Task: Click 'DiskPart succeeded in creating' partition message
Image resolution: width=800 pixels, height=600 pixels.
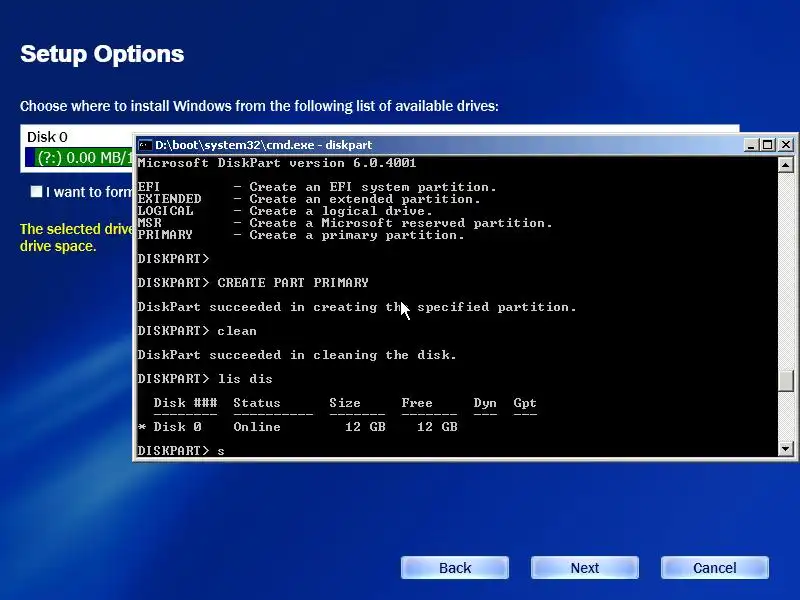Action: click(357, 307)
